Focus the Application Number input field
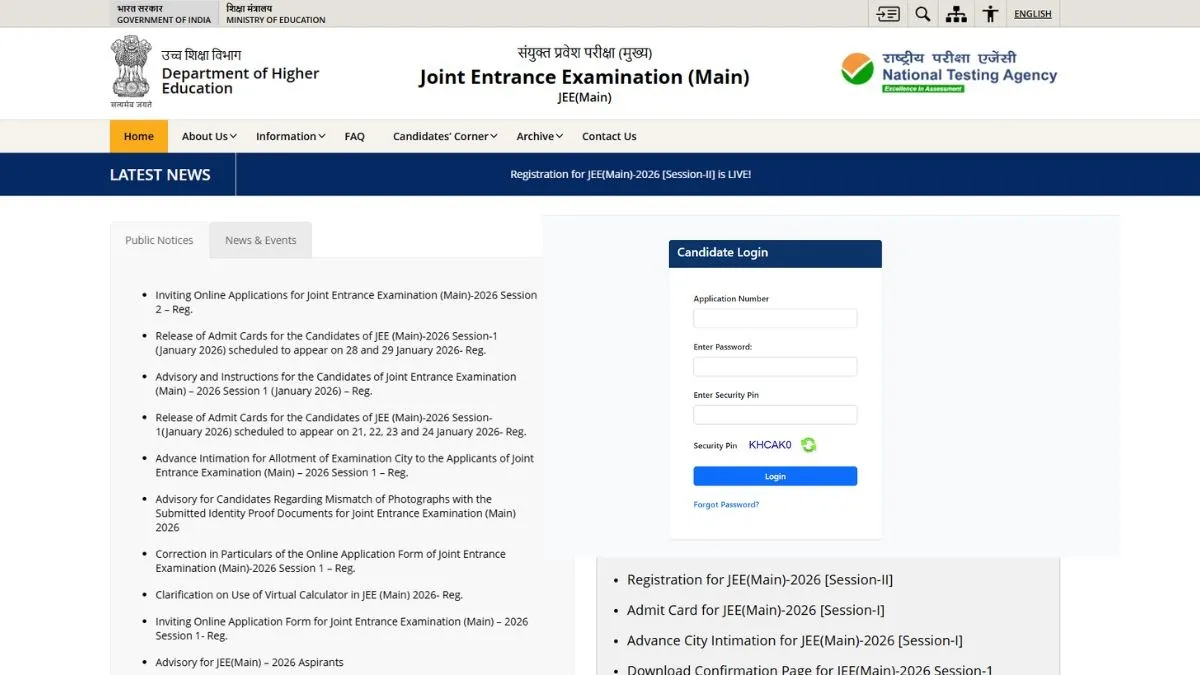1200x675 pixels. (775, 319)
